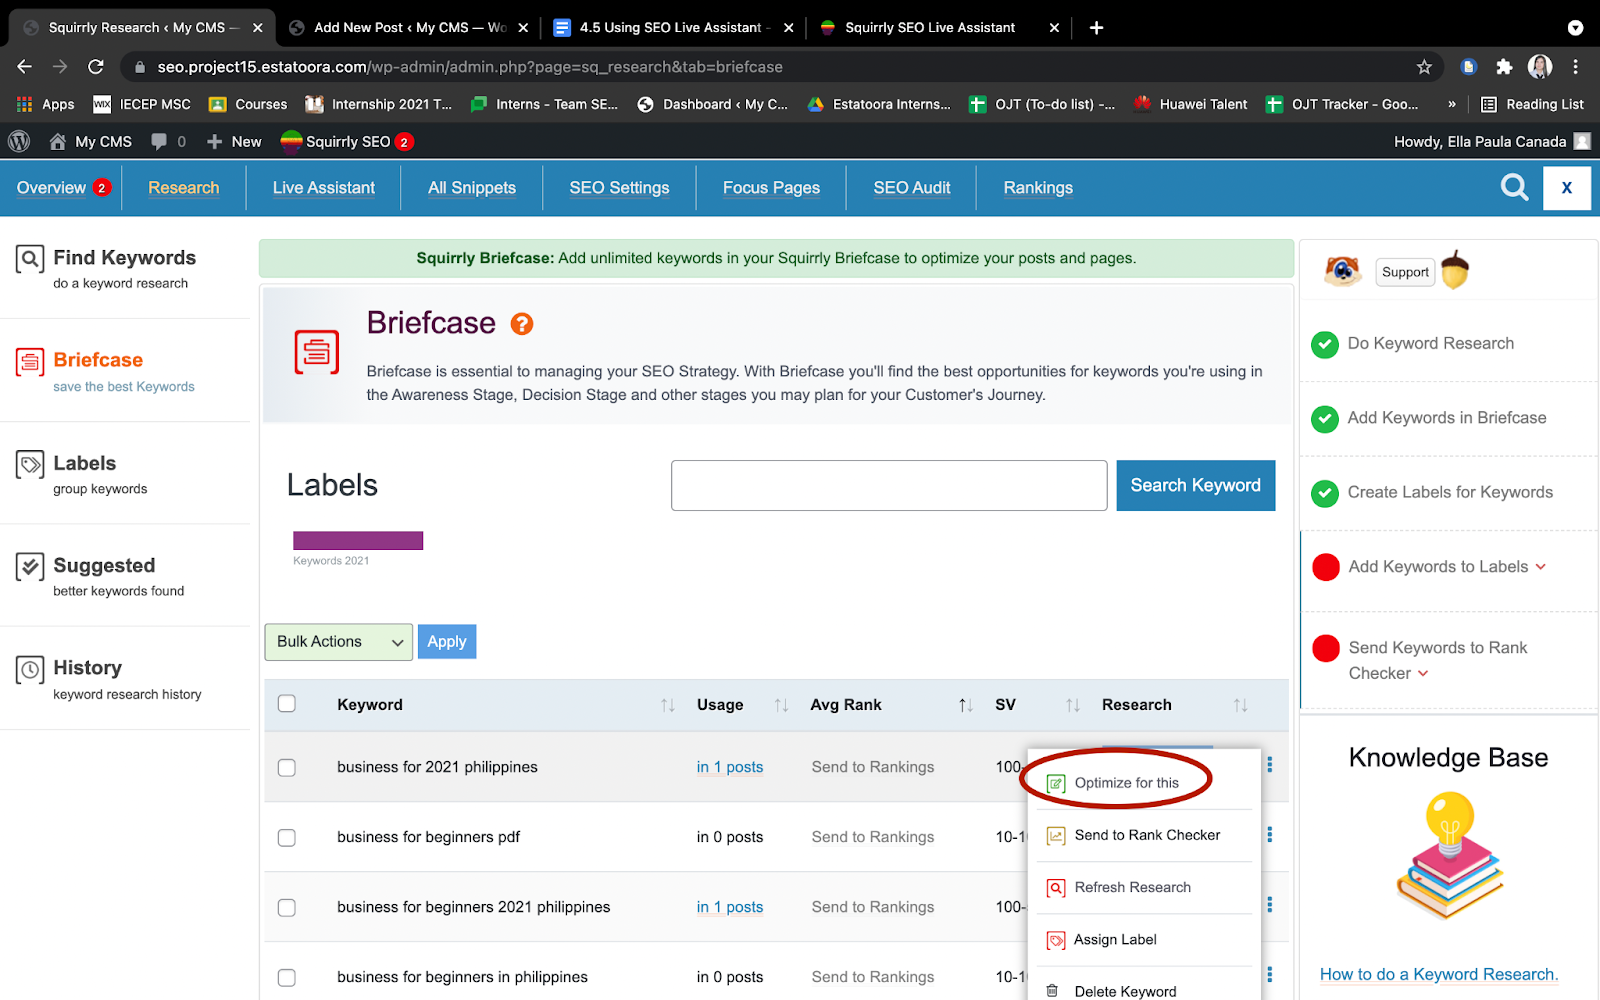Click the Search Keyword button
Image resolution: width=1600 pixels, height=1000 pixels.
coord(1196,486)
